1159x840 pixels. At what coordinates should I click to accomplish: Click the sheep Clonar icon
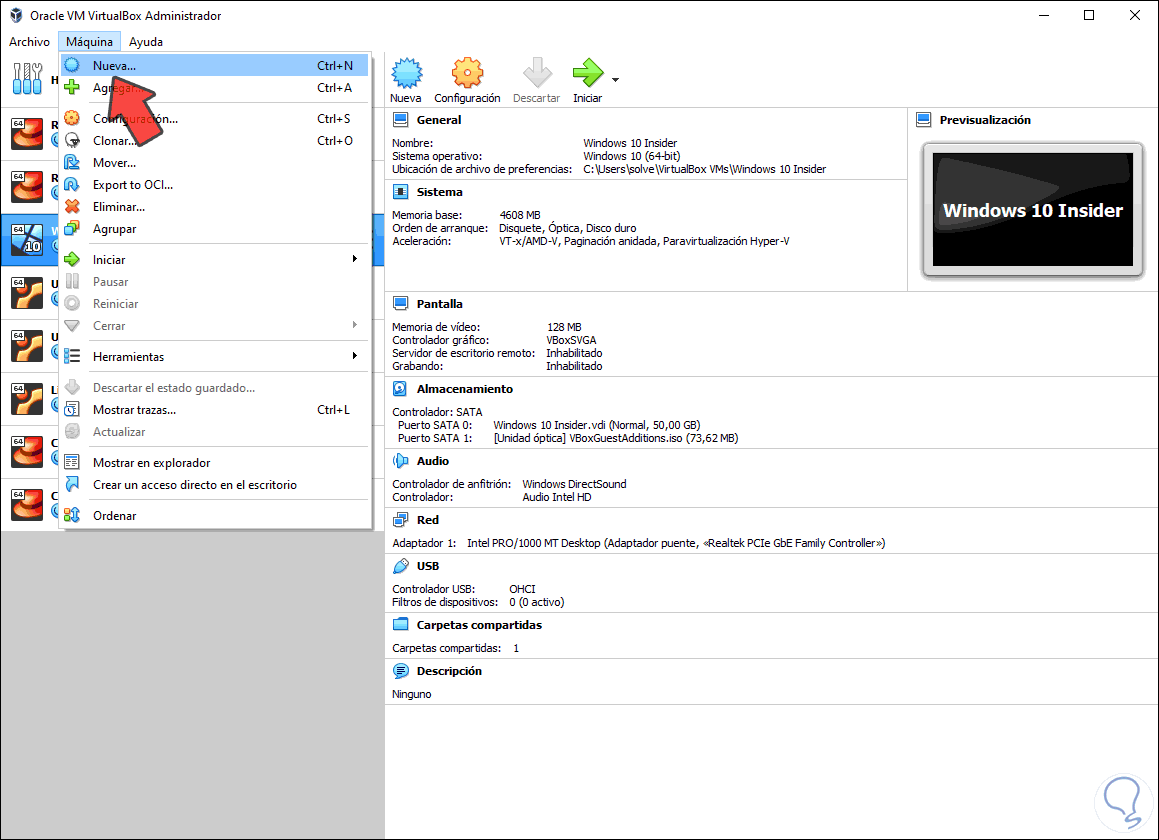click(72, 140)
